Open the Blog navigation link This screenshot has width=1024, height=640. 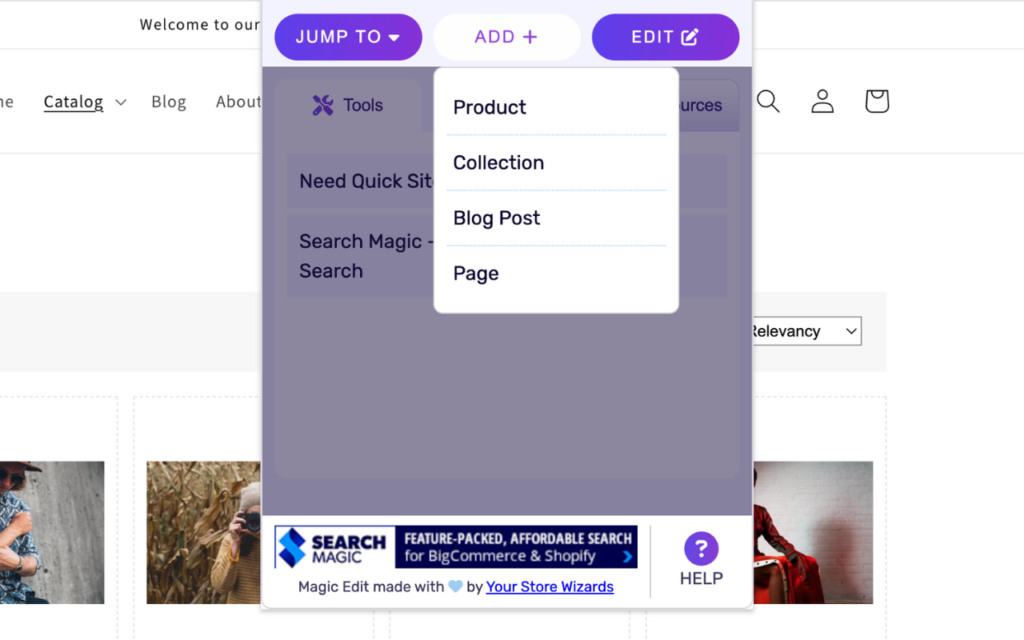pyautogui.click(x=168, y=101)
